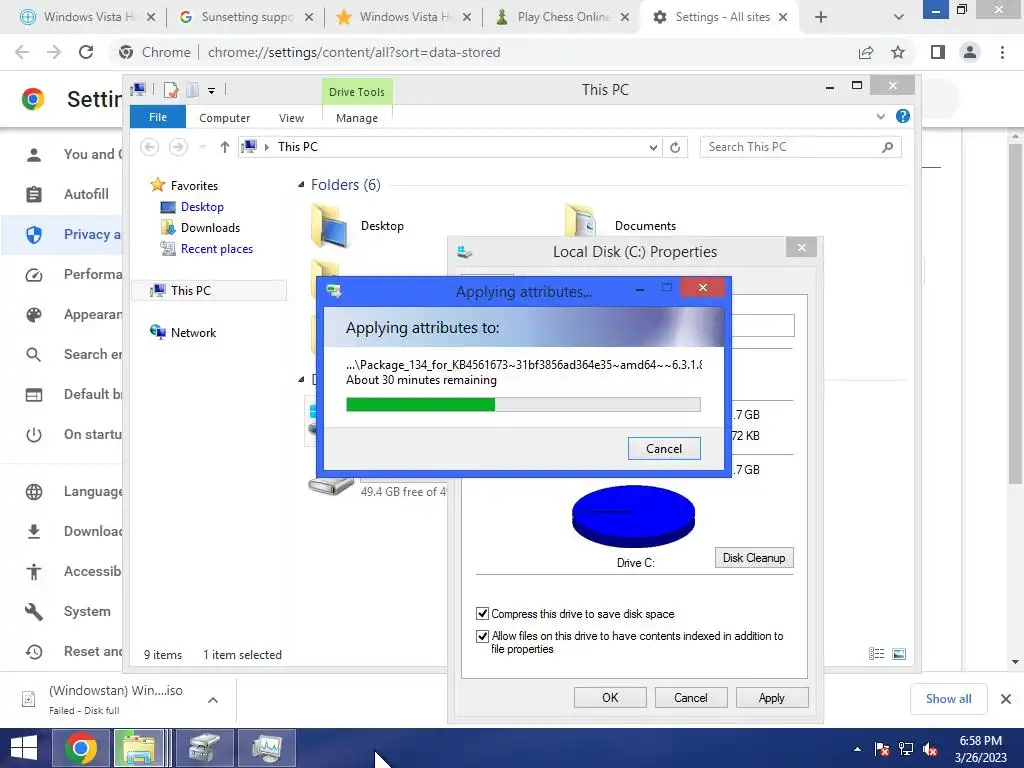1024x768 pixels.
Task: Click OK in Local Disk Properties
Action: click(x=610, y=697)
